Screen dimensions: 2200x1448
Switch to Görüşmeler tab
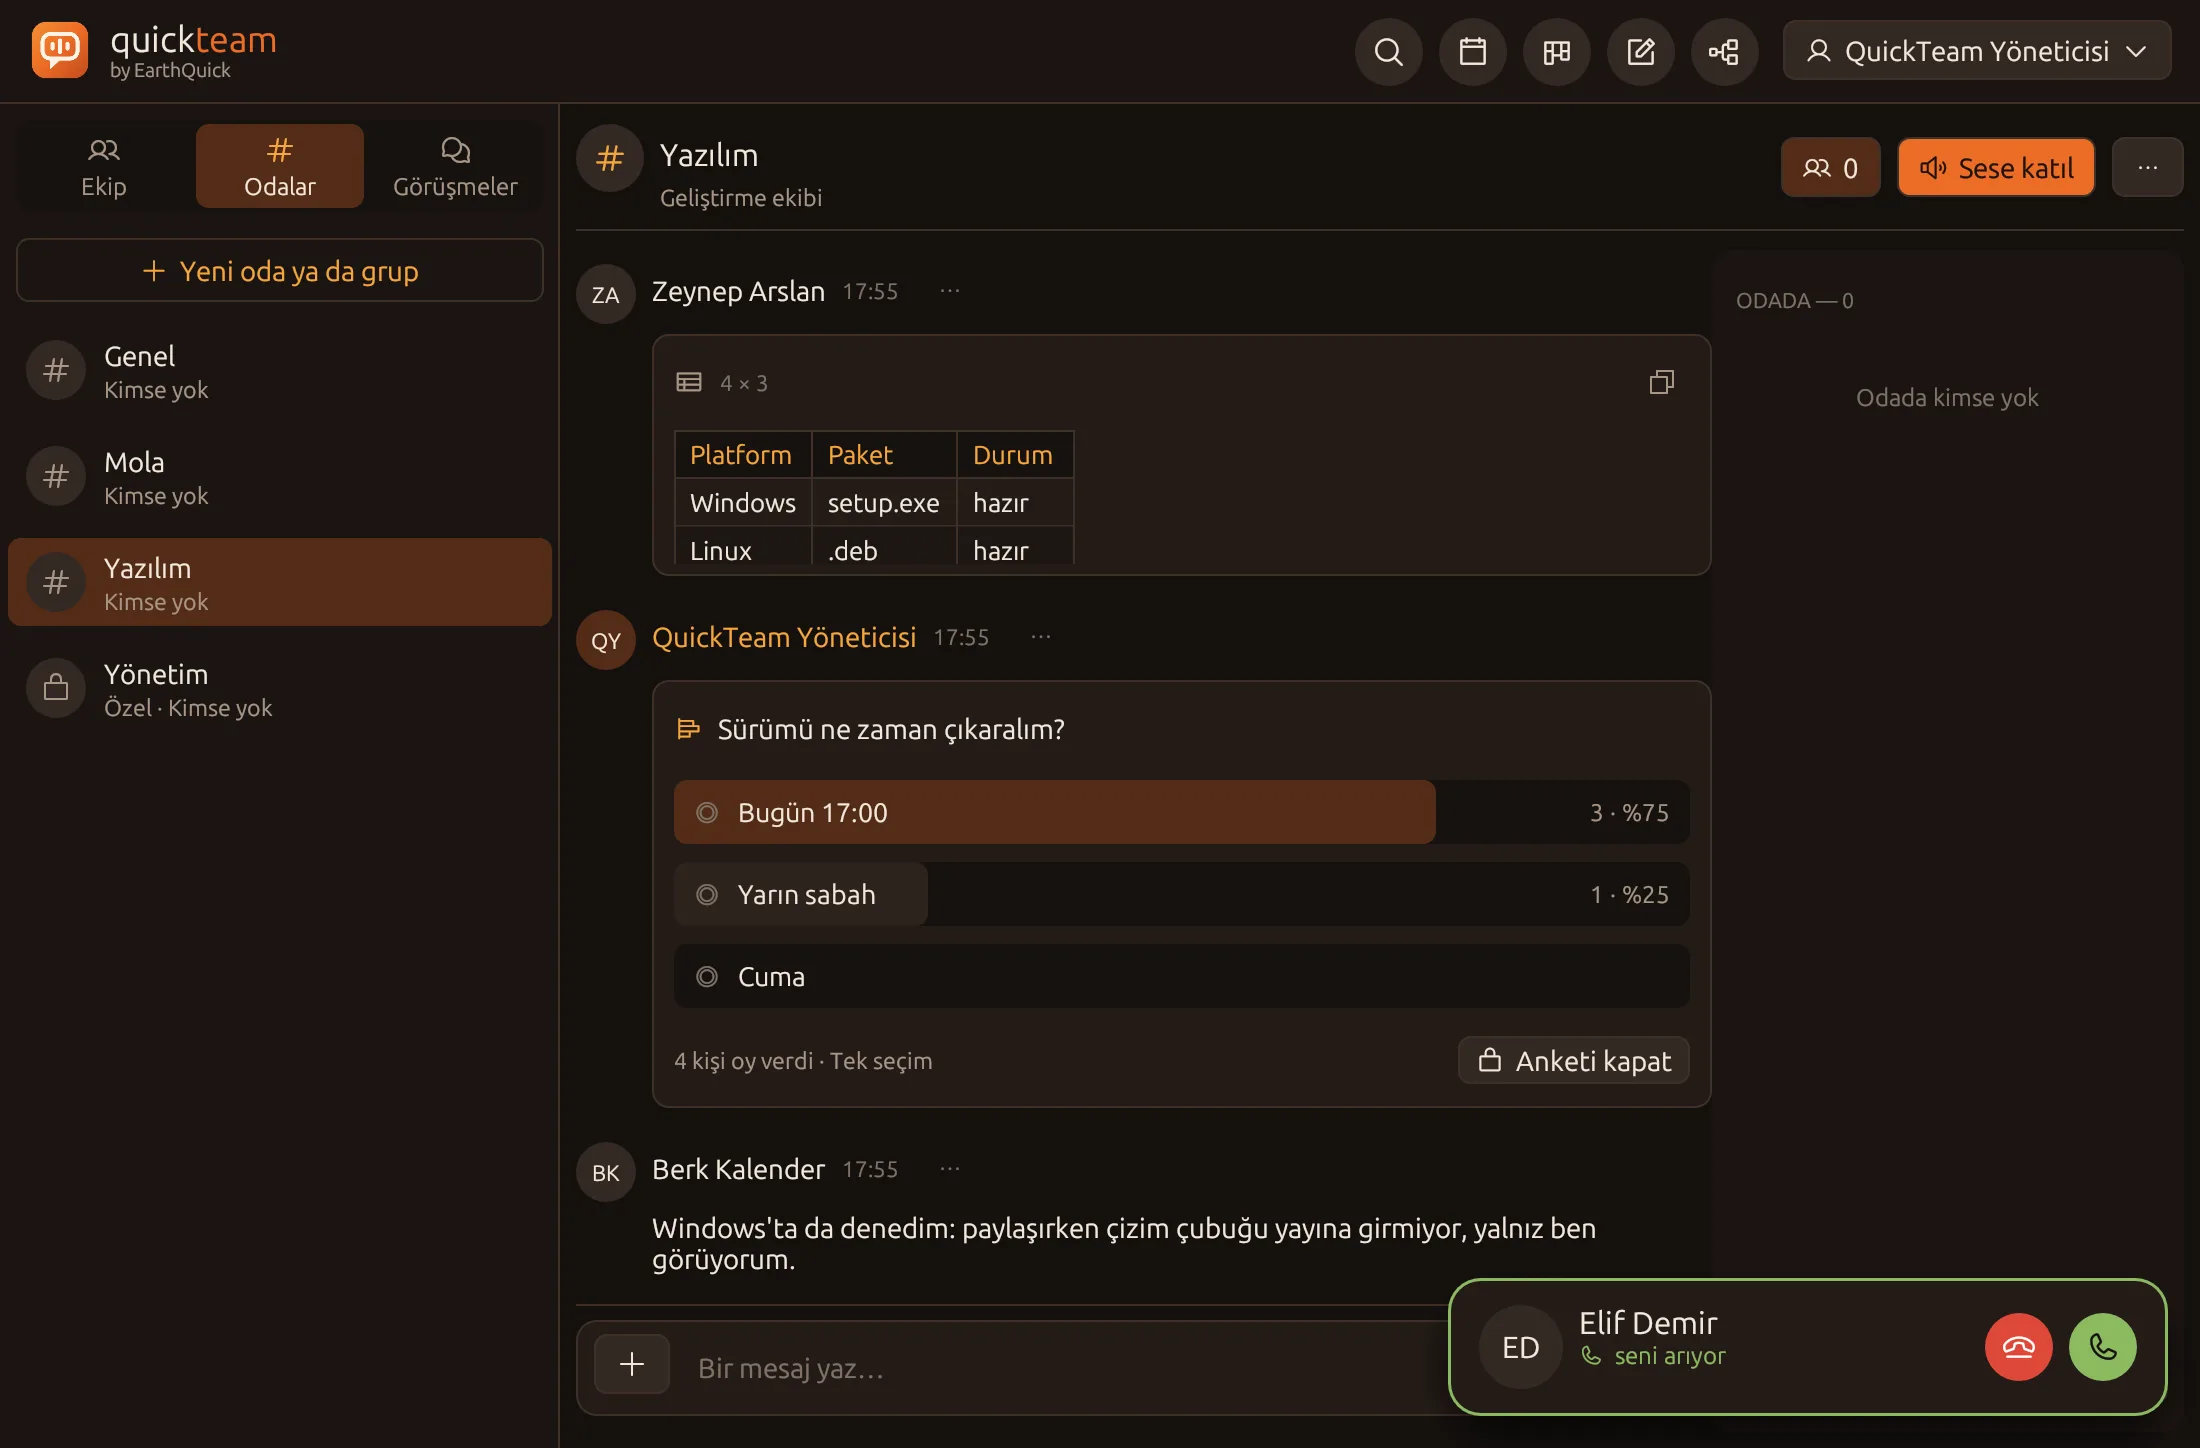click(x=455, y=167)
